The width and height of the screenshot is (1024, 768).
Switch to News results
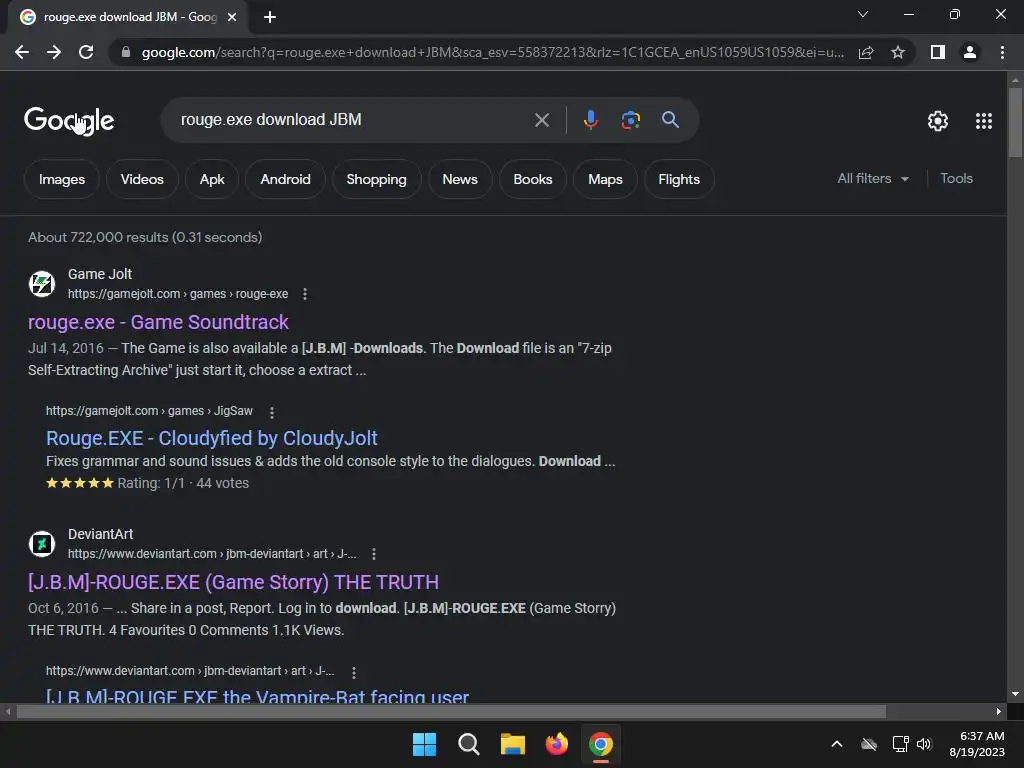pos(460,179)
